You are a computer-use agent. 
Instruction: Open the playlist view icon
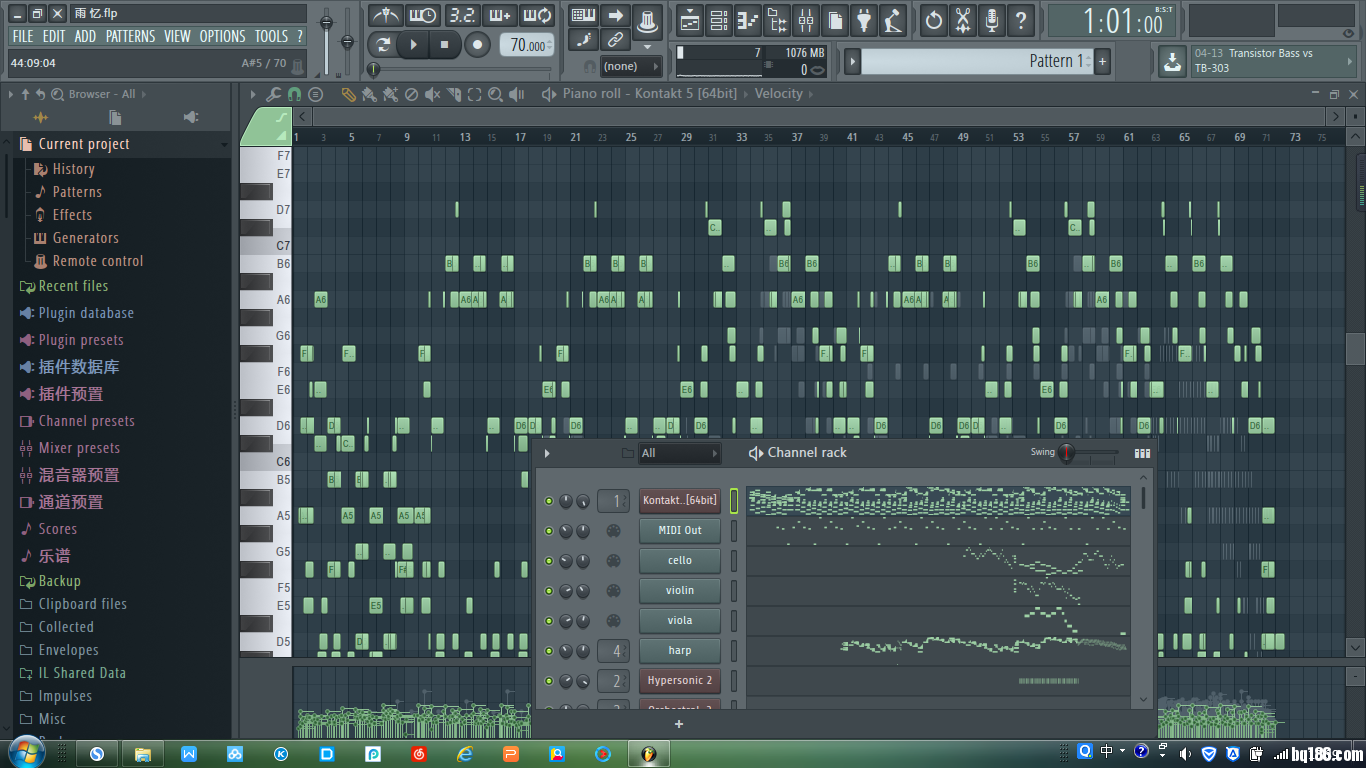(x=689, y=20)
